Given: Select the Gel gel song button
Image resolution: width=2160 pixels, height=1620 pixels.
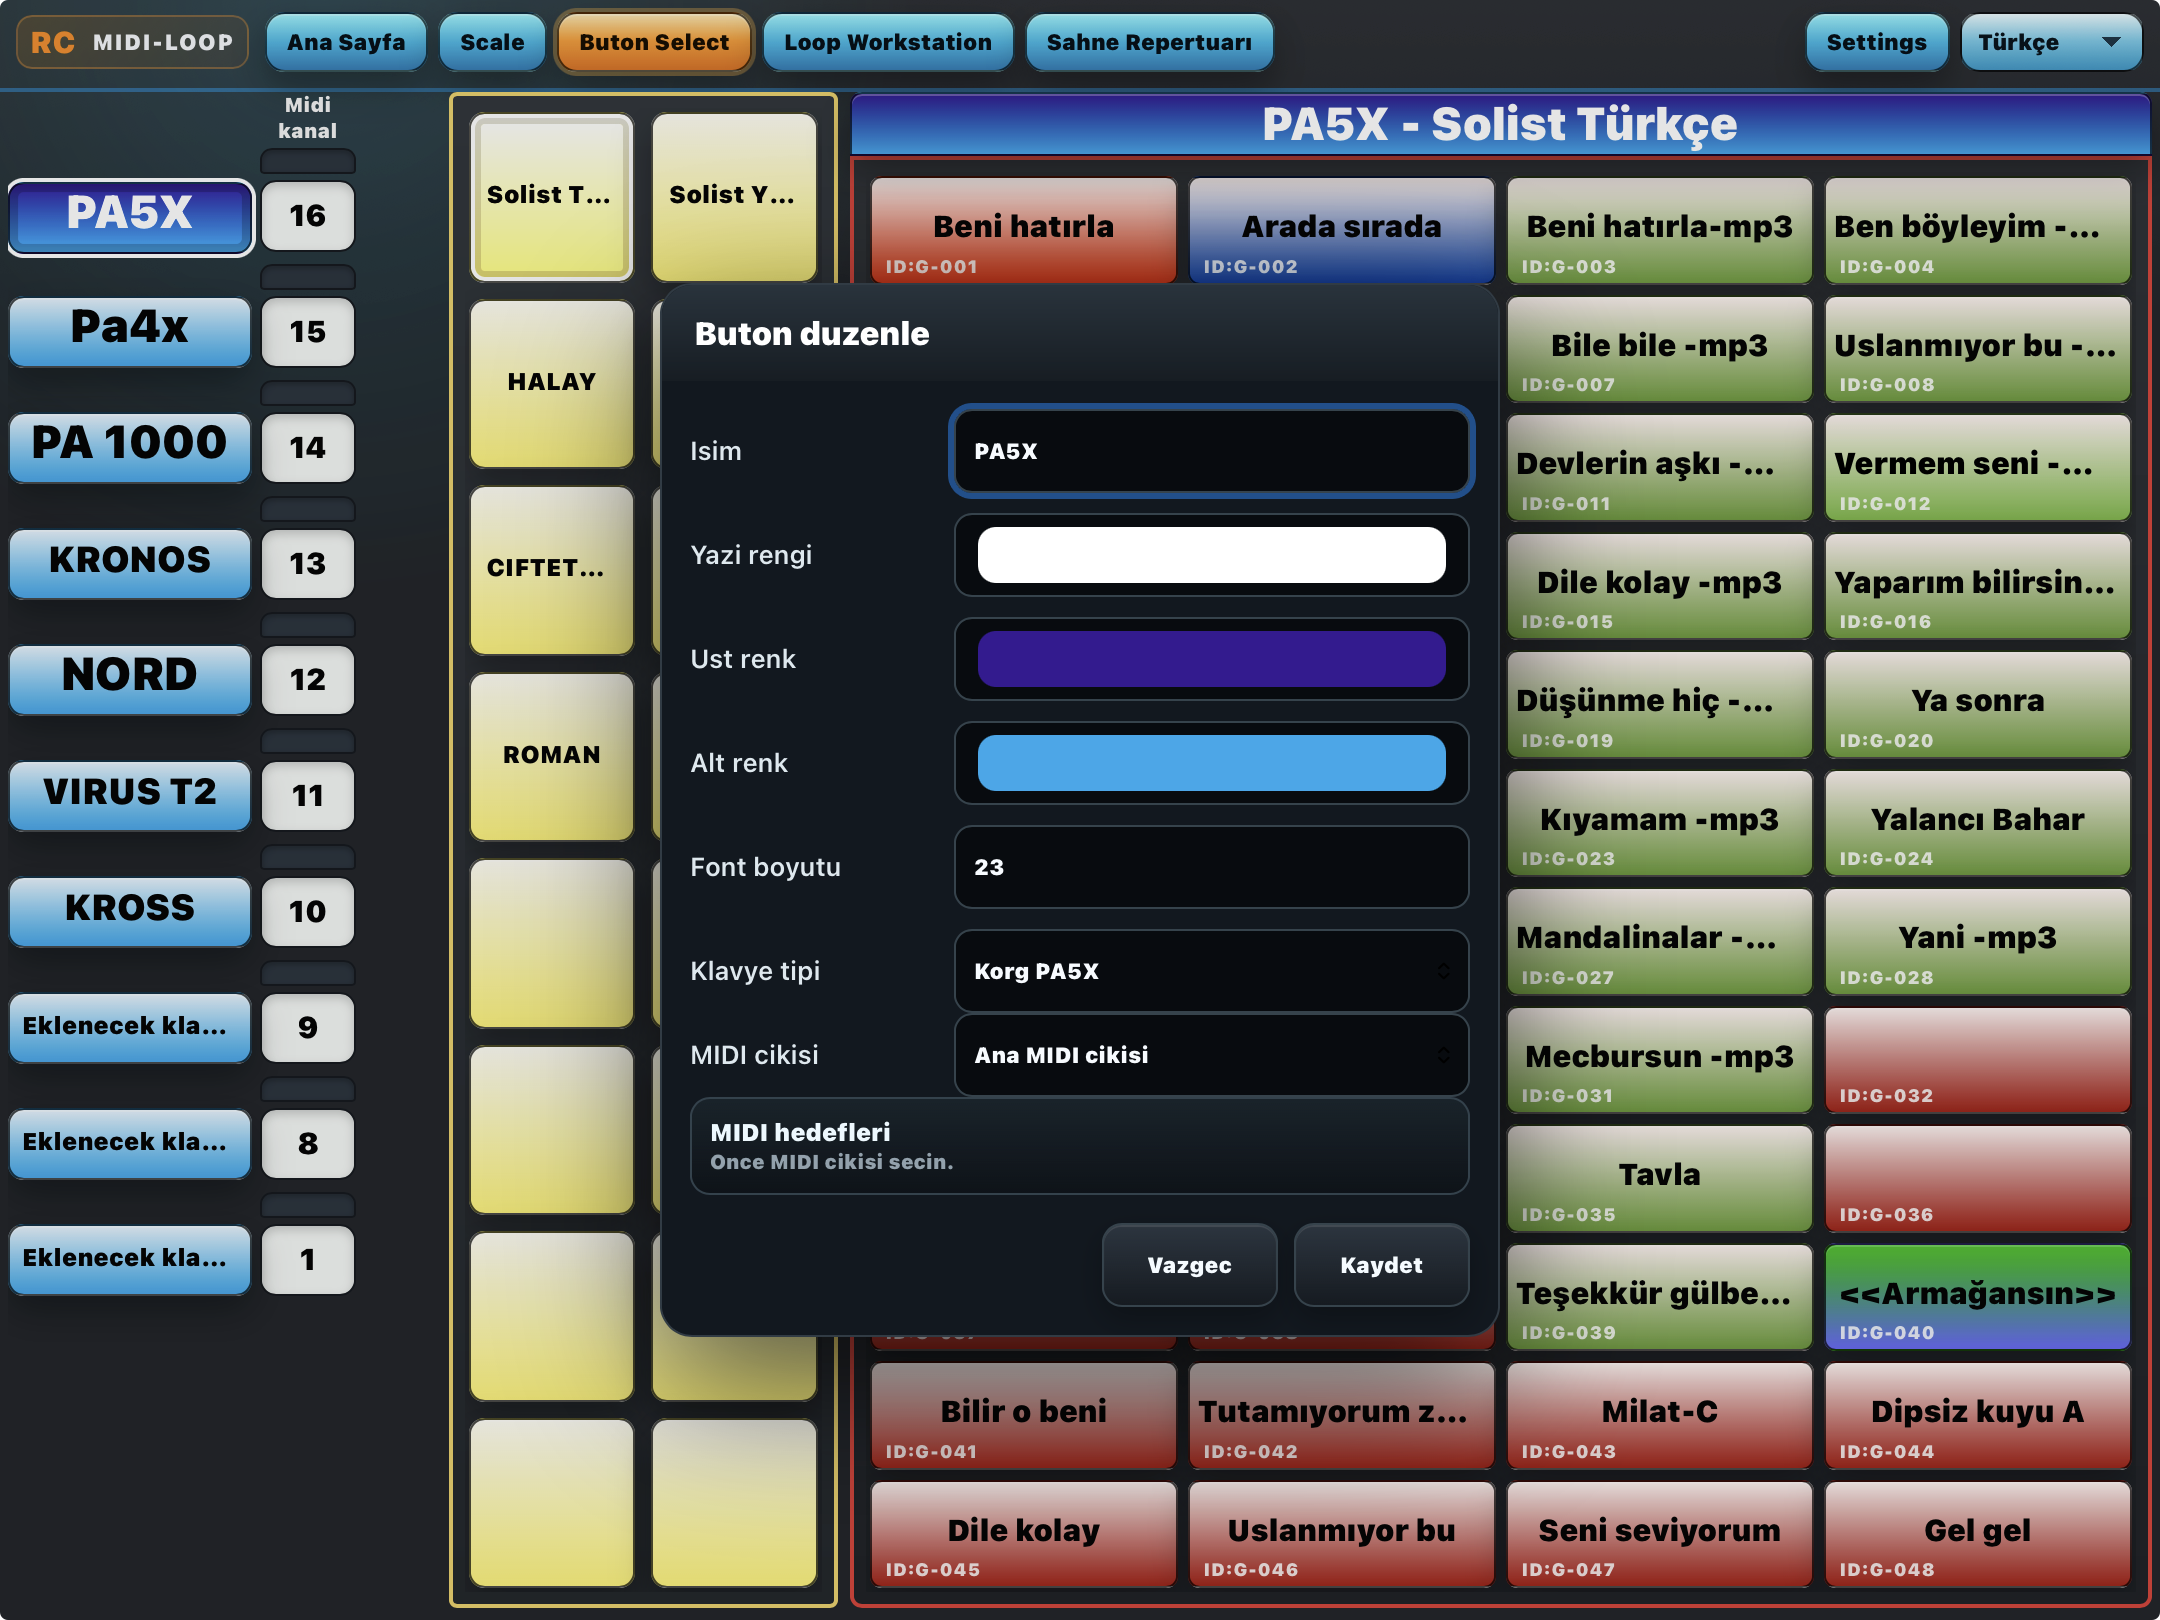Looking at the screenshot, I should (1977, 1535).
